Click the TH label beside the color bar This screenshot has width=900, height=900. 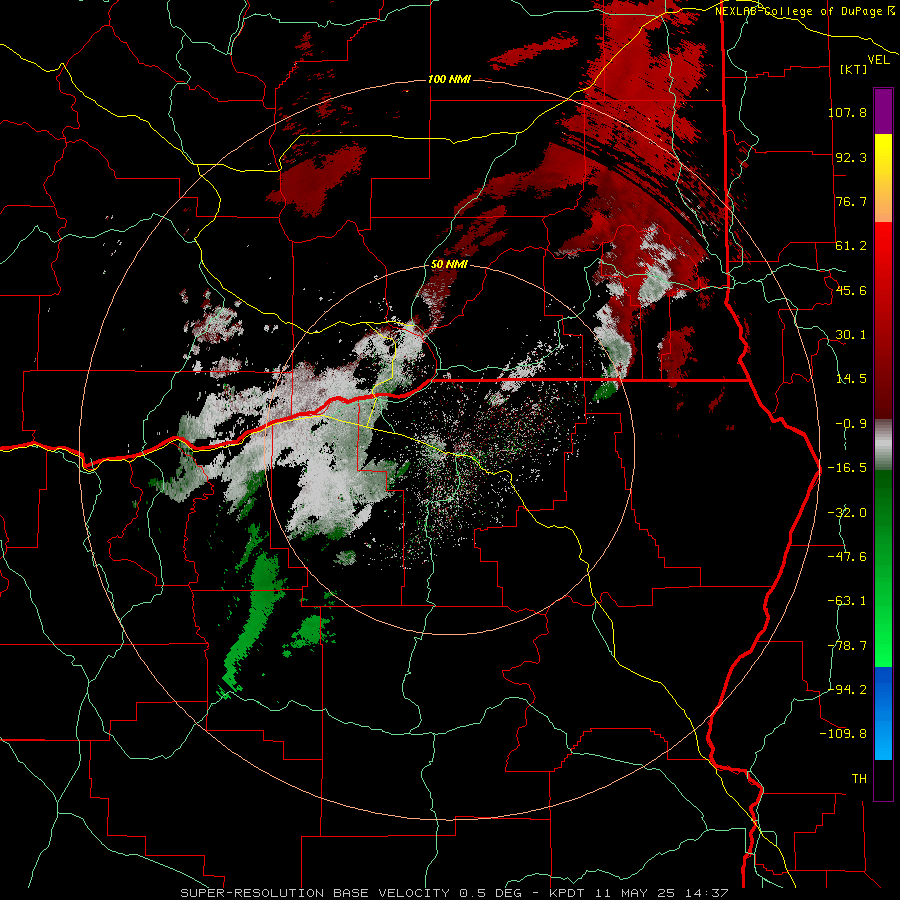(x=859, y=778)
